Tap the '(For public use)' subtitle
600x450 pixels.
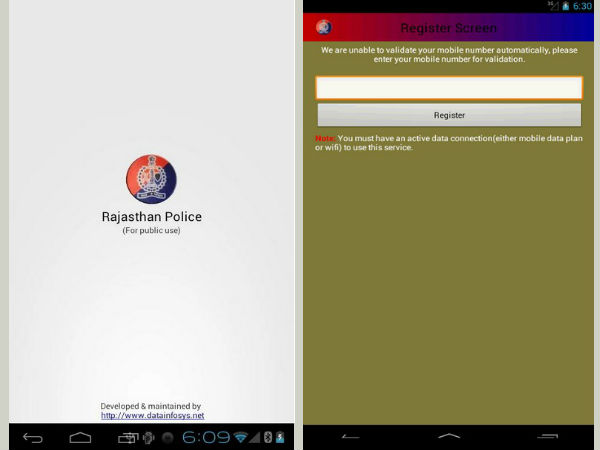tap(151, 230)
